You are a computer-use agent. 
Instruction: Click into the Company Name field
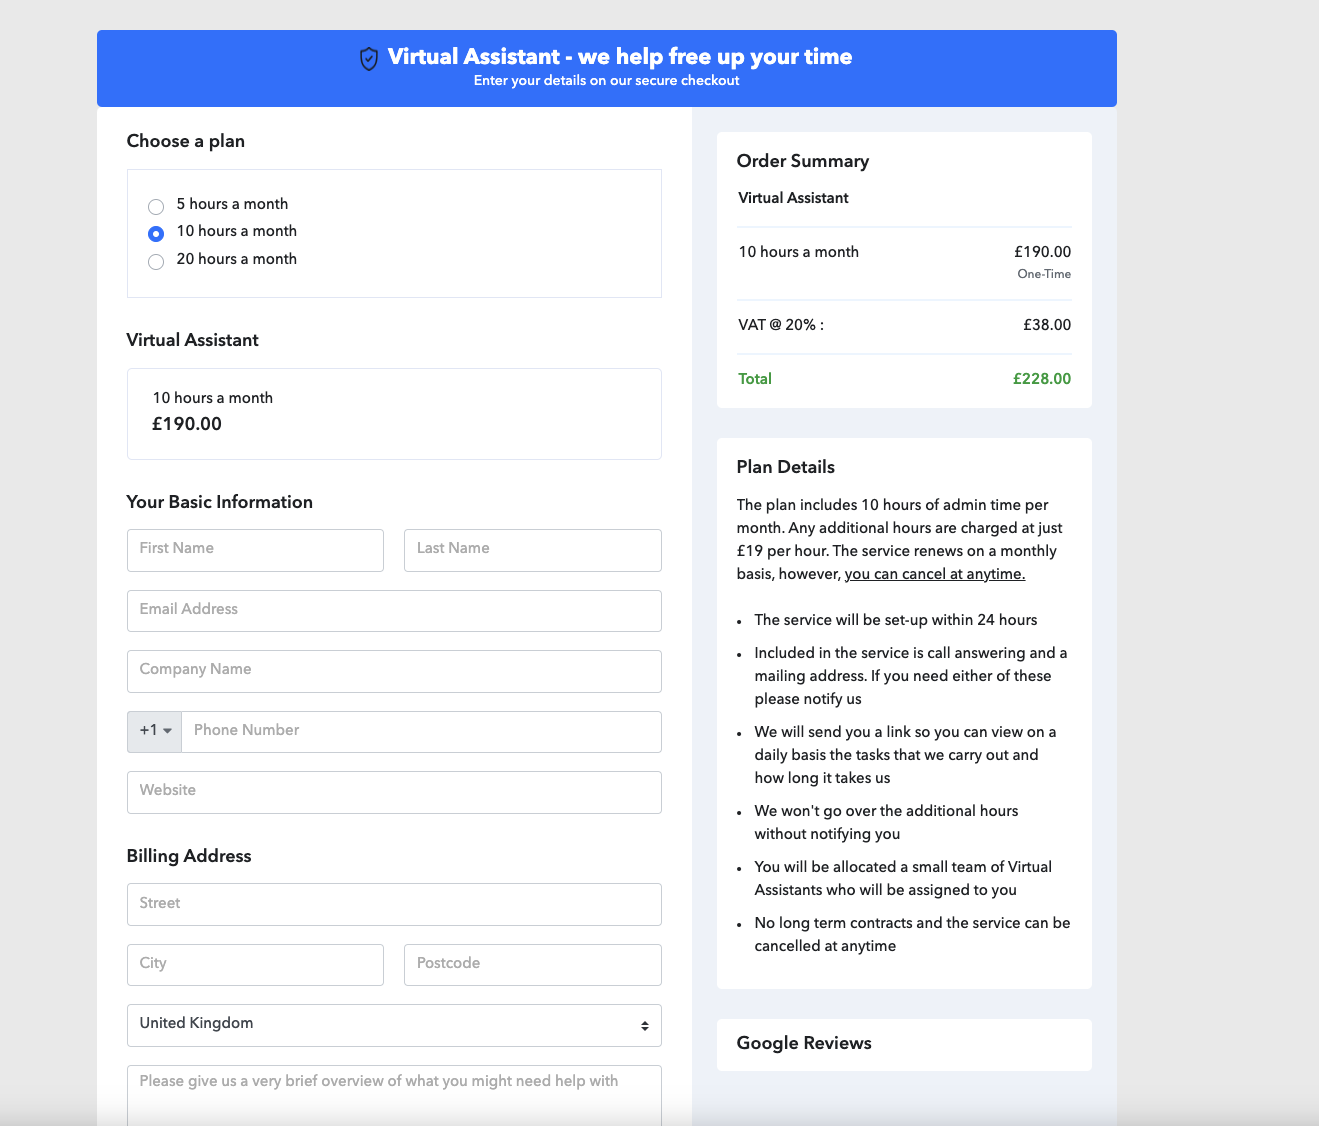tap(394, 671)
